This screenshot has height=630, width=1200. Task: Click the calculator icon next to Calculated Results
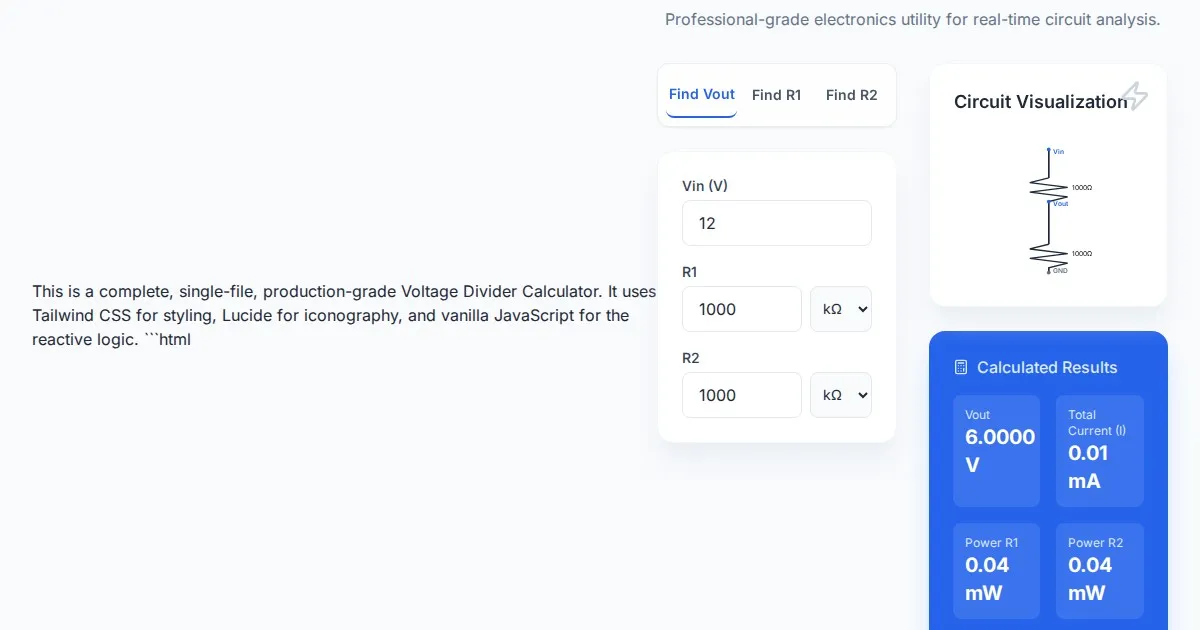(x=961, y=367)
